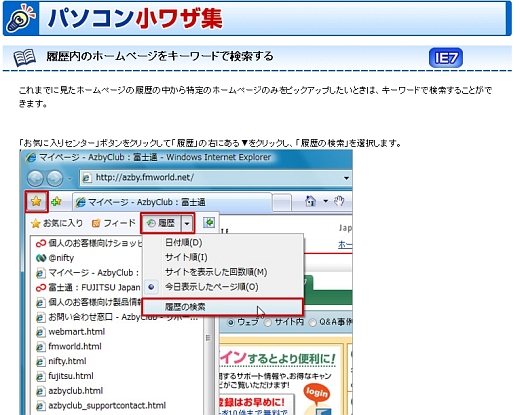Image resolution: width=520 pixels, height=415 pixels.
Task: Click the IE forward navigation button
Action: coord(55,178)
